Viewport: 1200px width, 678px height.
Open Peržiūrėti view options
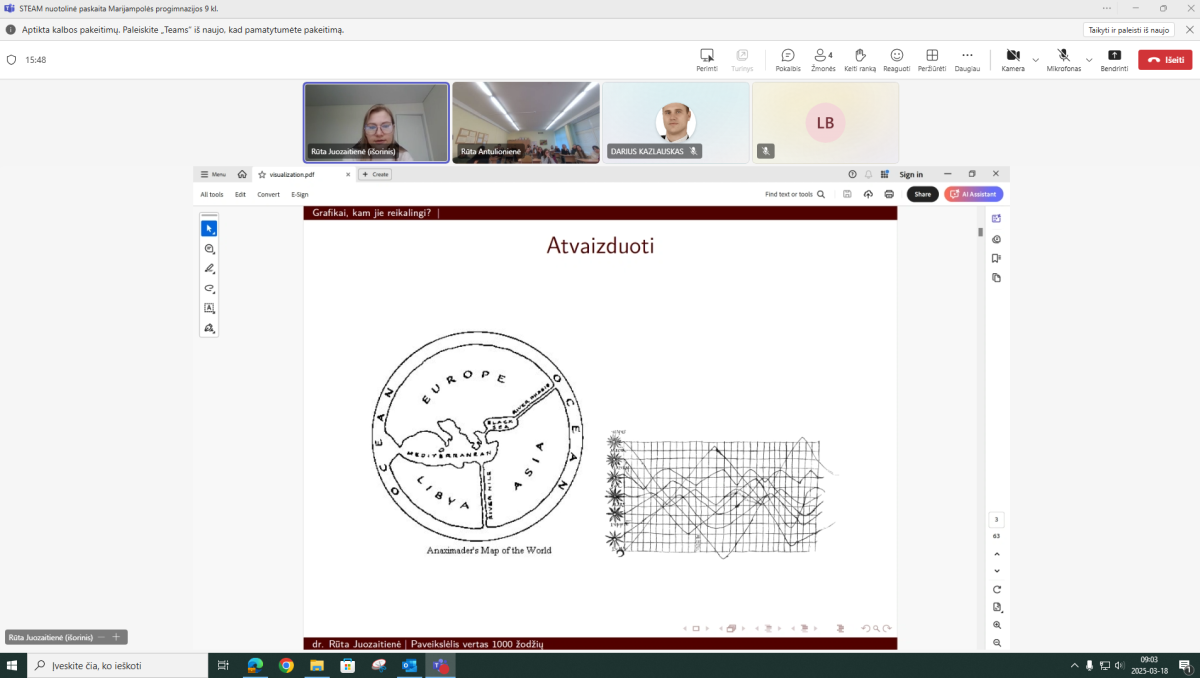931,58
